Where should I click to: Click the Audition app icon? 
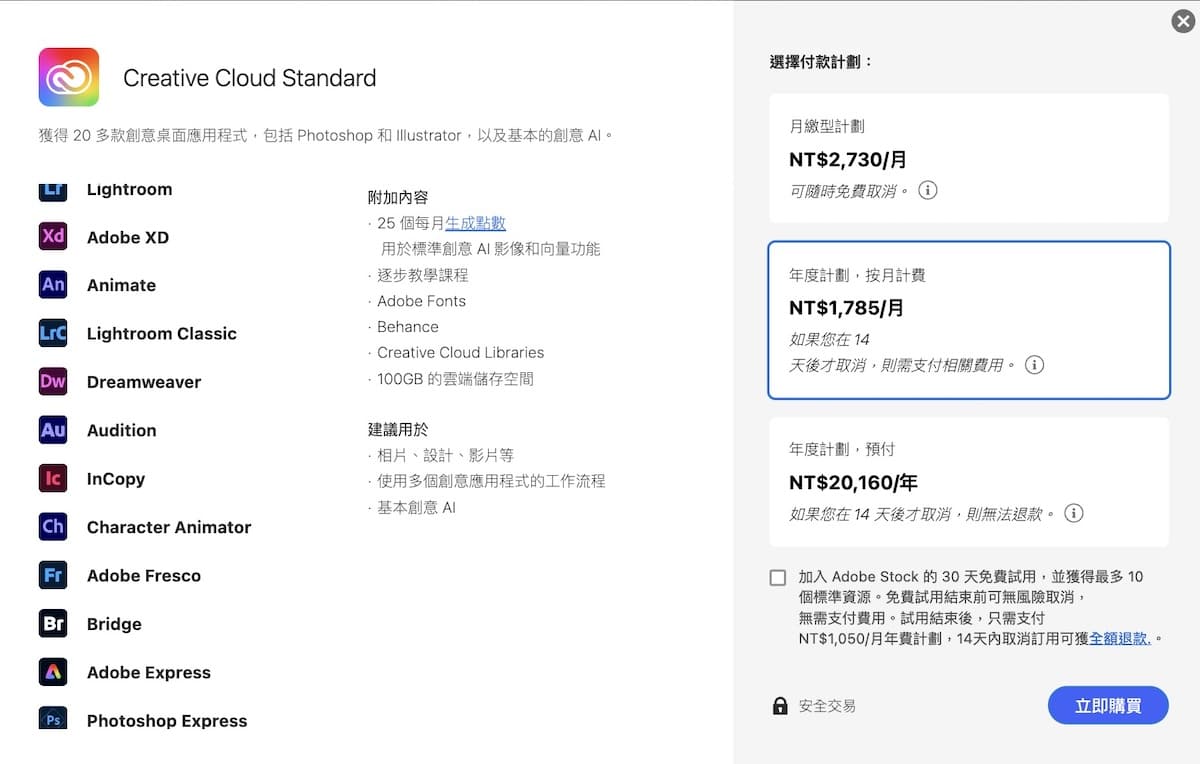pyautogui.click(x=53, y=430)
